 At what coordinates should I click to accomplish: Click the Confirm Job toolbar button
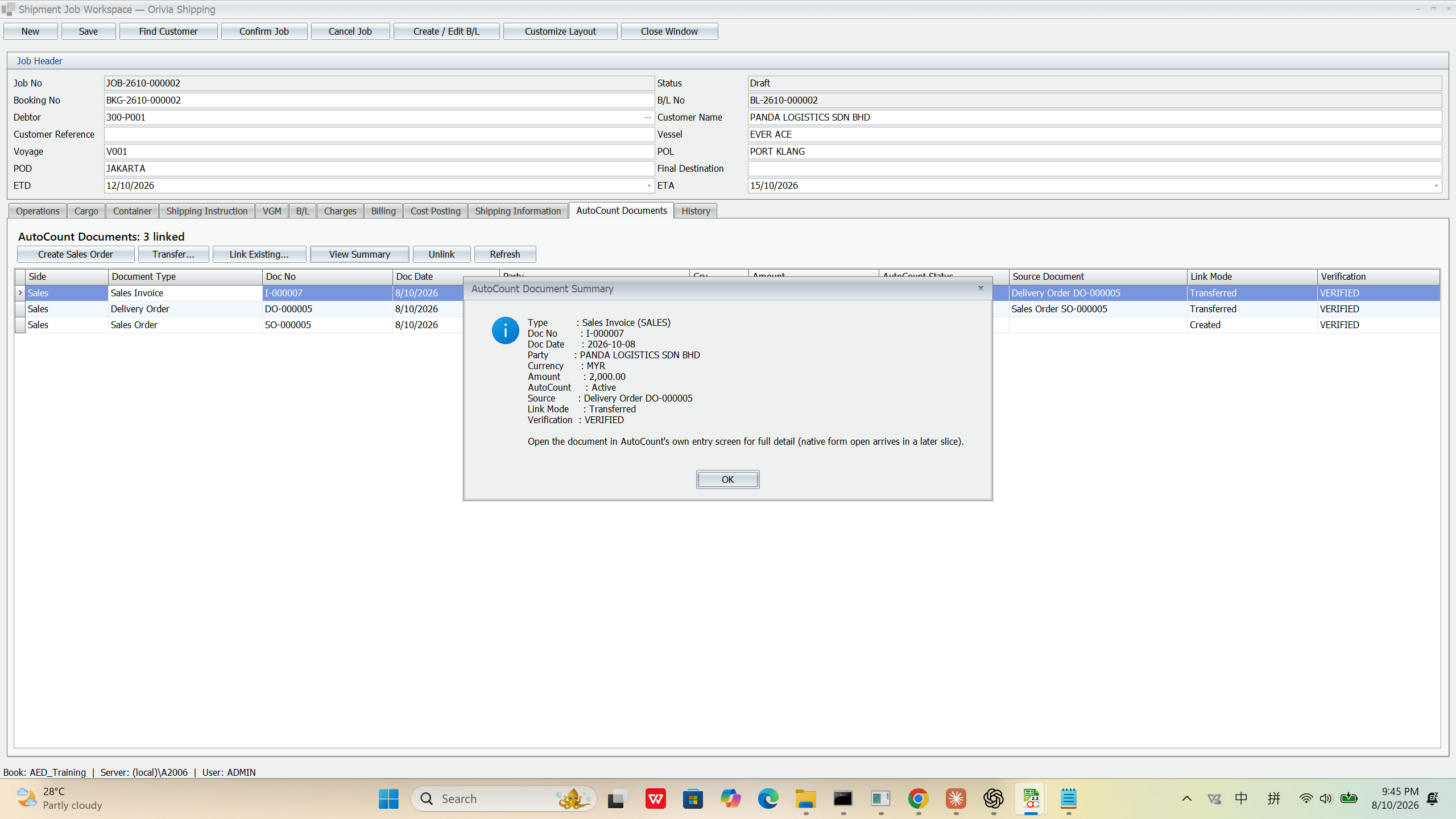point(264,31)
